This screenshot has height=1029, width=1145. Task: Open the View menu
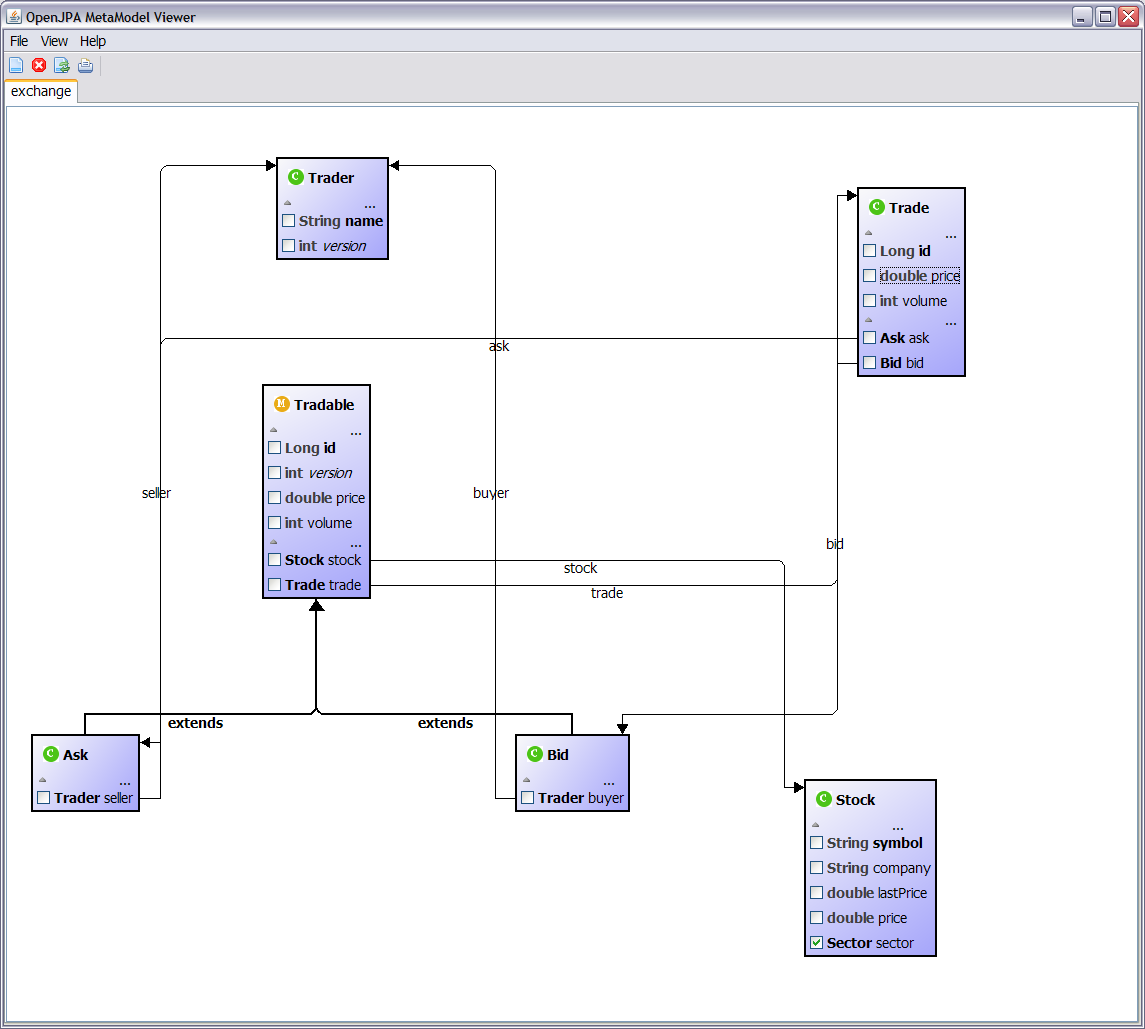point(54,41)
